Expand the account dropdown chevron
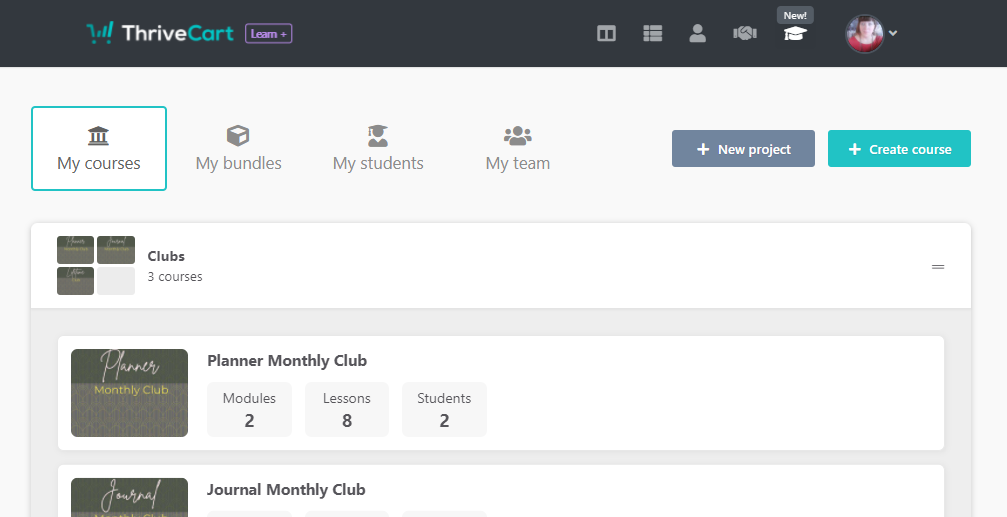 click(x=893, y=33)
